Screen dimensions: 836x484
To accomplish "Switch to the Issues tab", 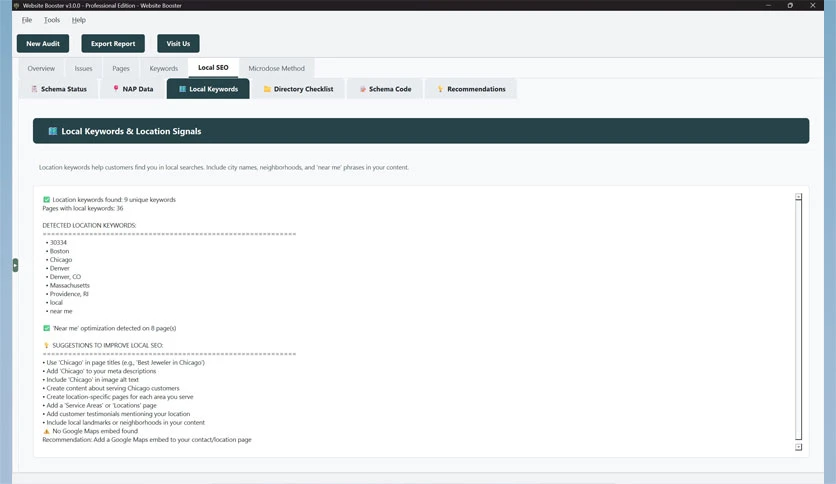I will coord(83,68).
